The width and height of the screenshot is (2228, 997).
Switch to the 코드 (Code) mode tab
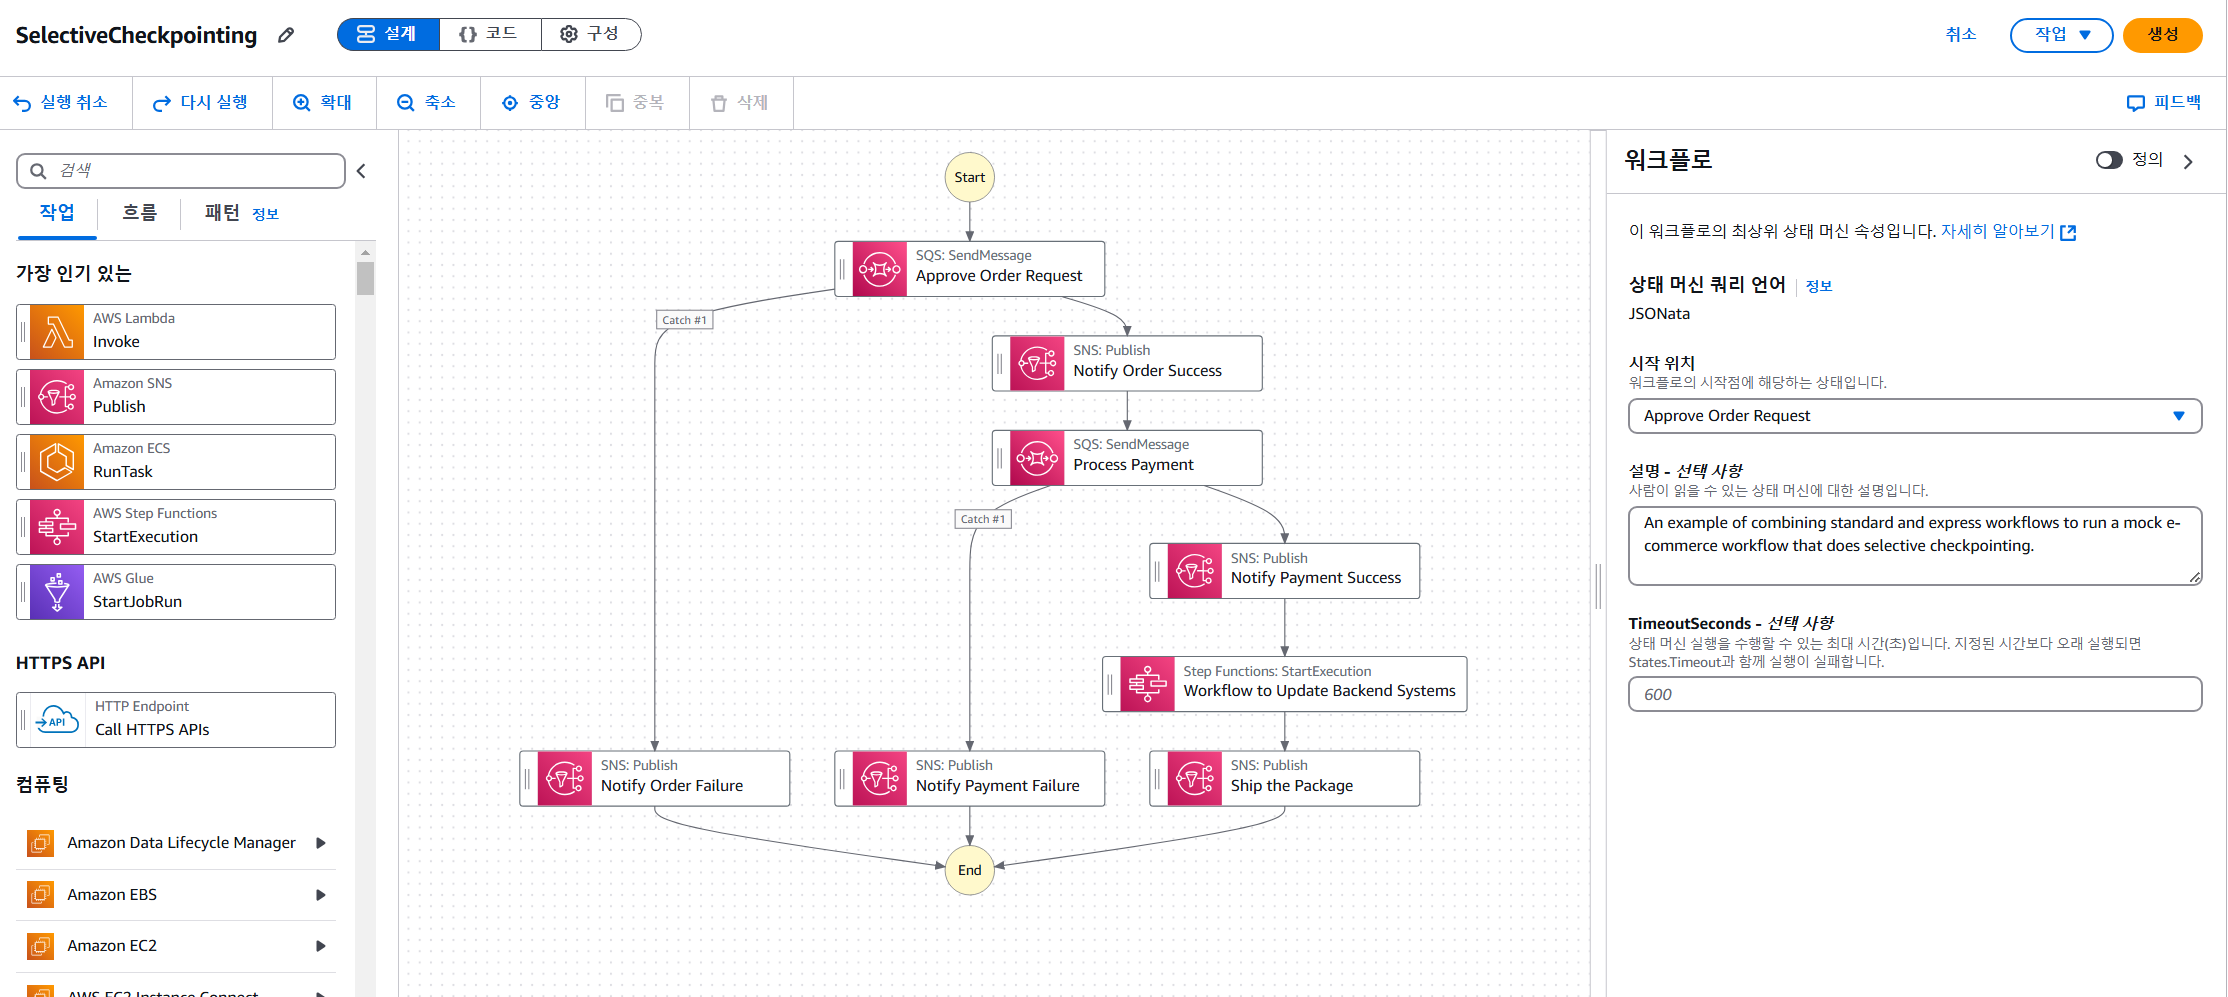tap(490, 34)
